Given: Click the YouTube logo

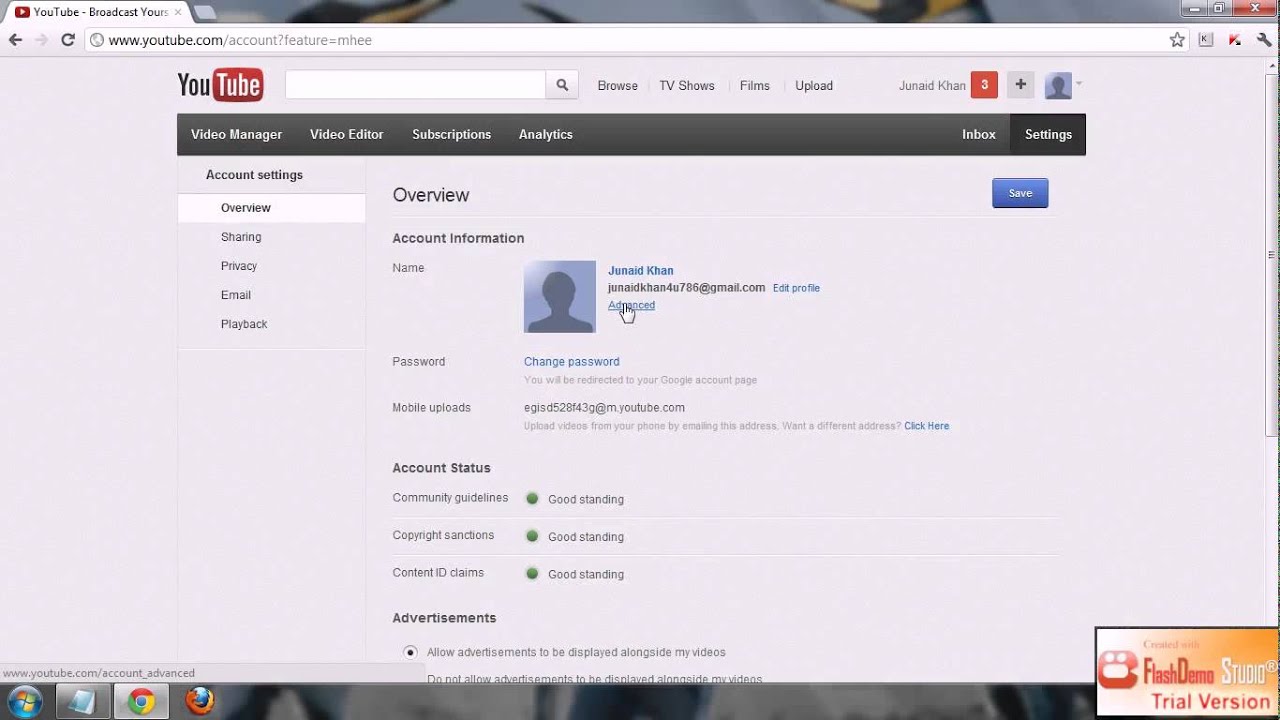Looking at the screenshot, I should click(220, 85).
